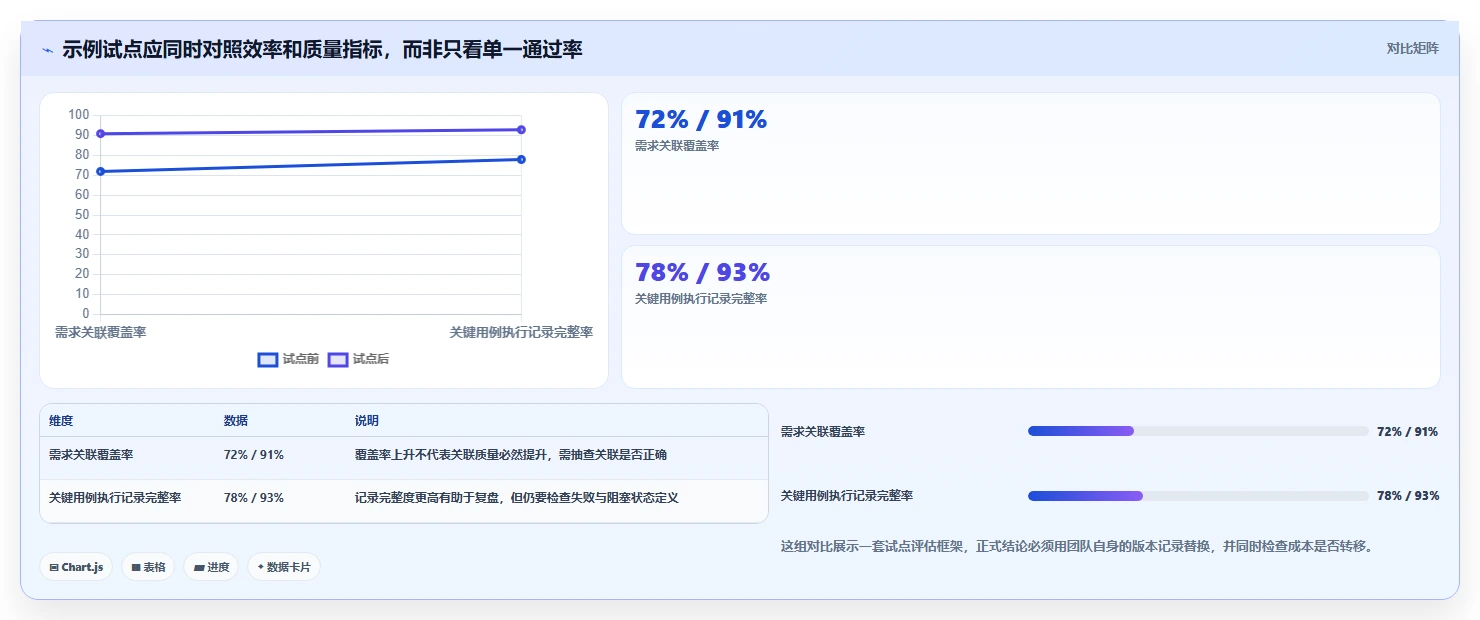Image resolution: width=1480 pixels, height=620 pixels.
Task: Select the 数据卡片 chip
Action: [284, 567]
